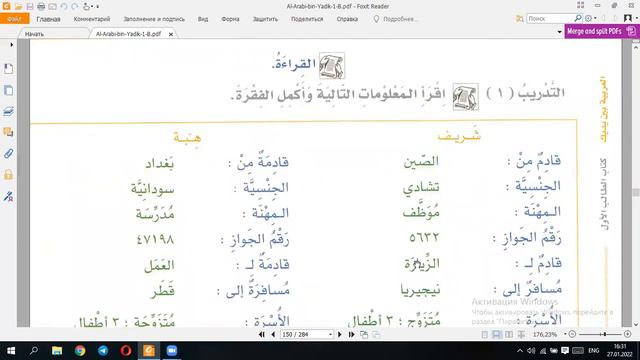This screenshot has height=360, width=640.
Task: Save the document with the diskette icon
Action: (x=30, y=7)
